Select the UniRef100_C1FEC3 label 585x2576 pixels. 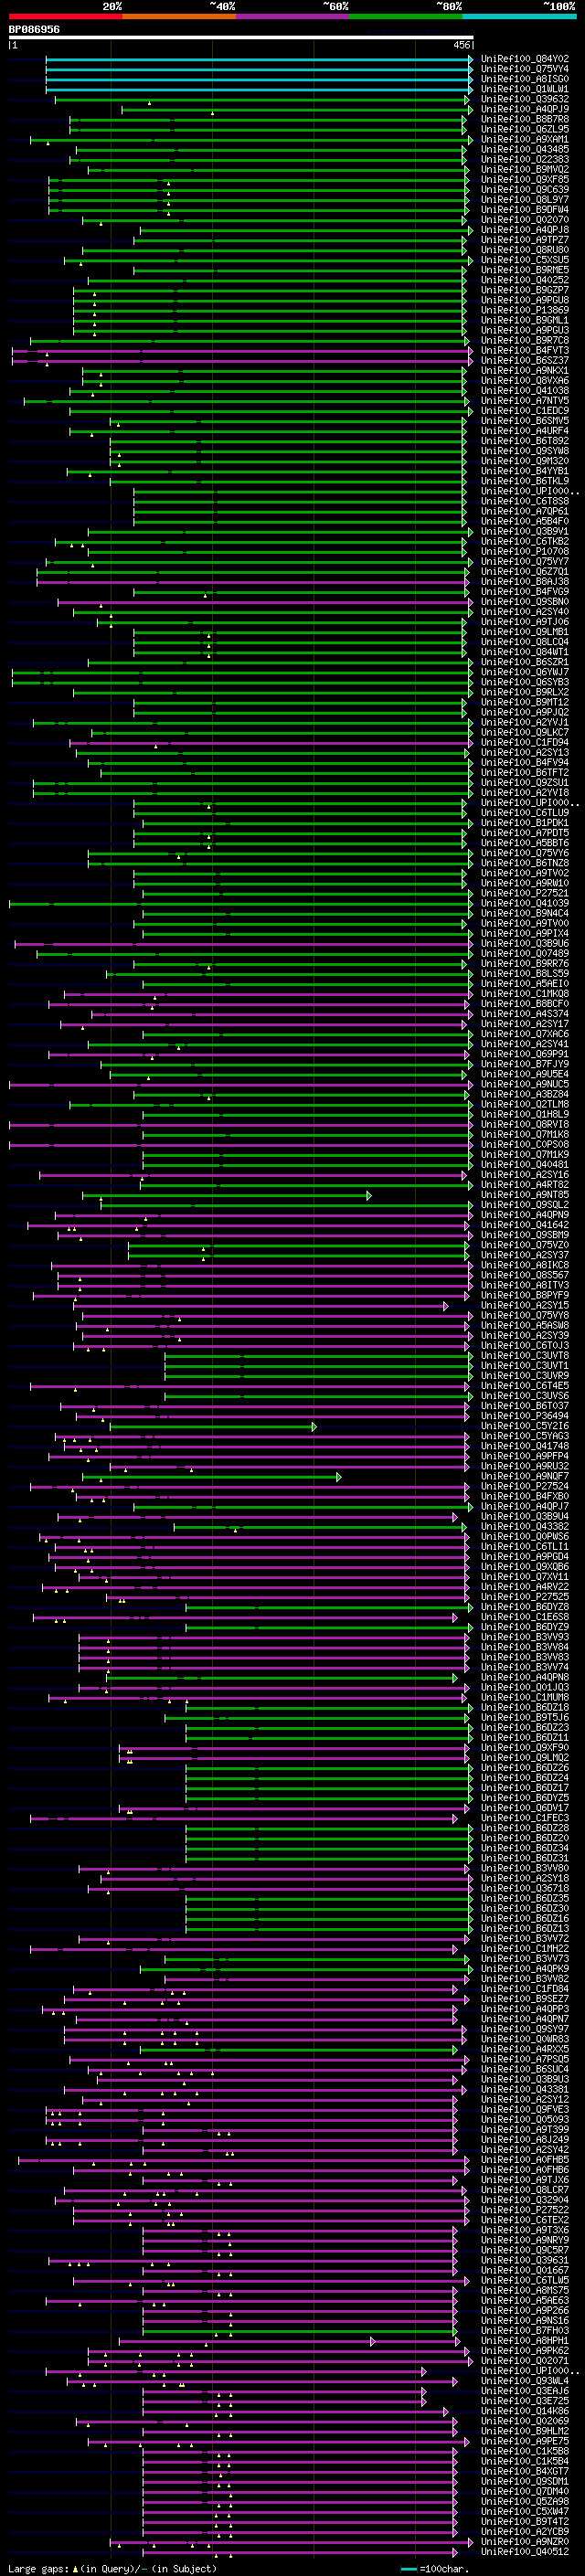pos(525,1818)
